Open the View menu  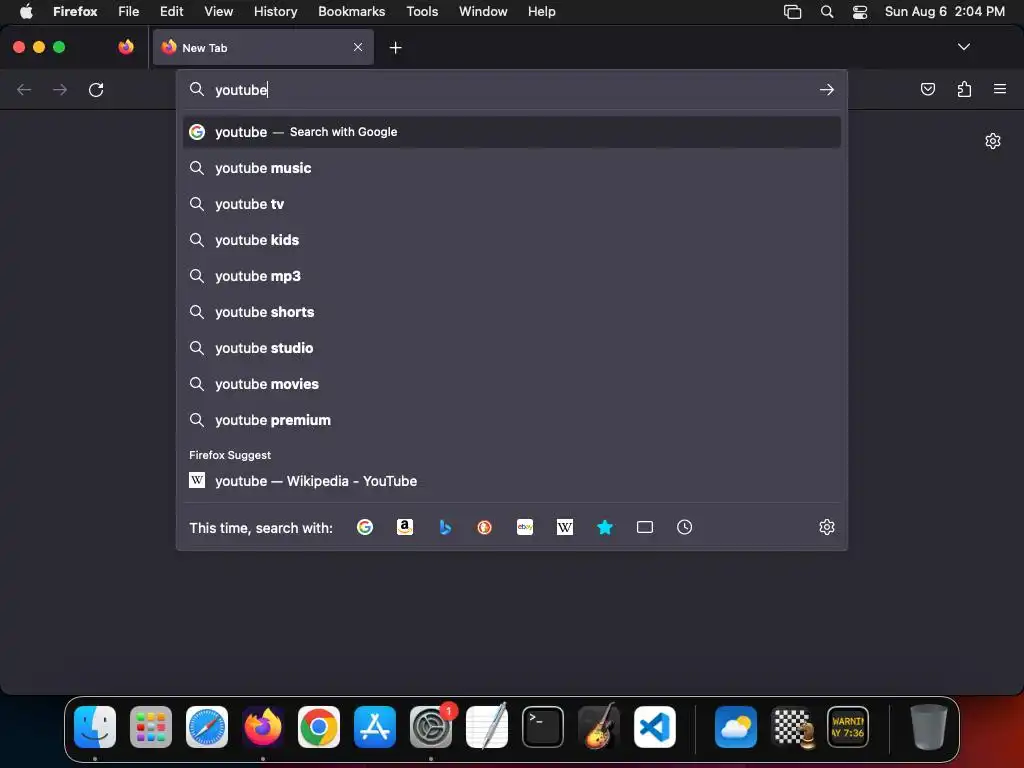tap(218, 11)
